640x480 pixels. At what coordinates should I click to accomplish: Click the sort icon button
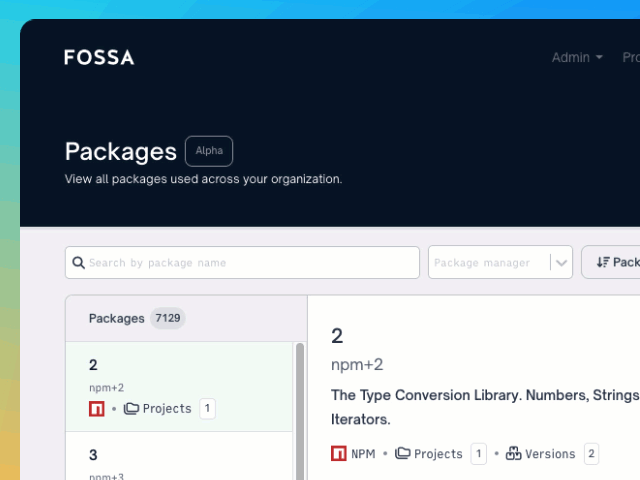(603, 262)
